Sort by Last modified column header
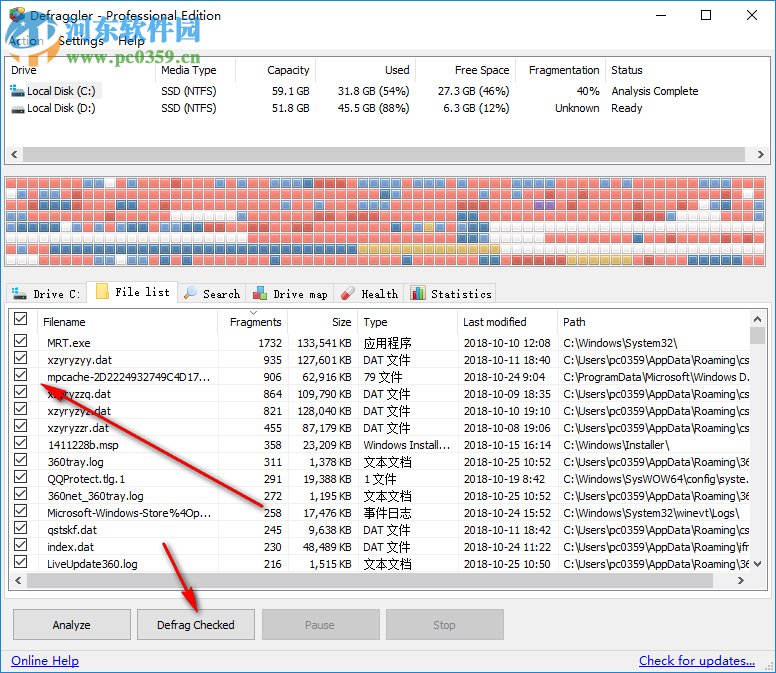The image size is (776, 673). coord(507,322)
